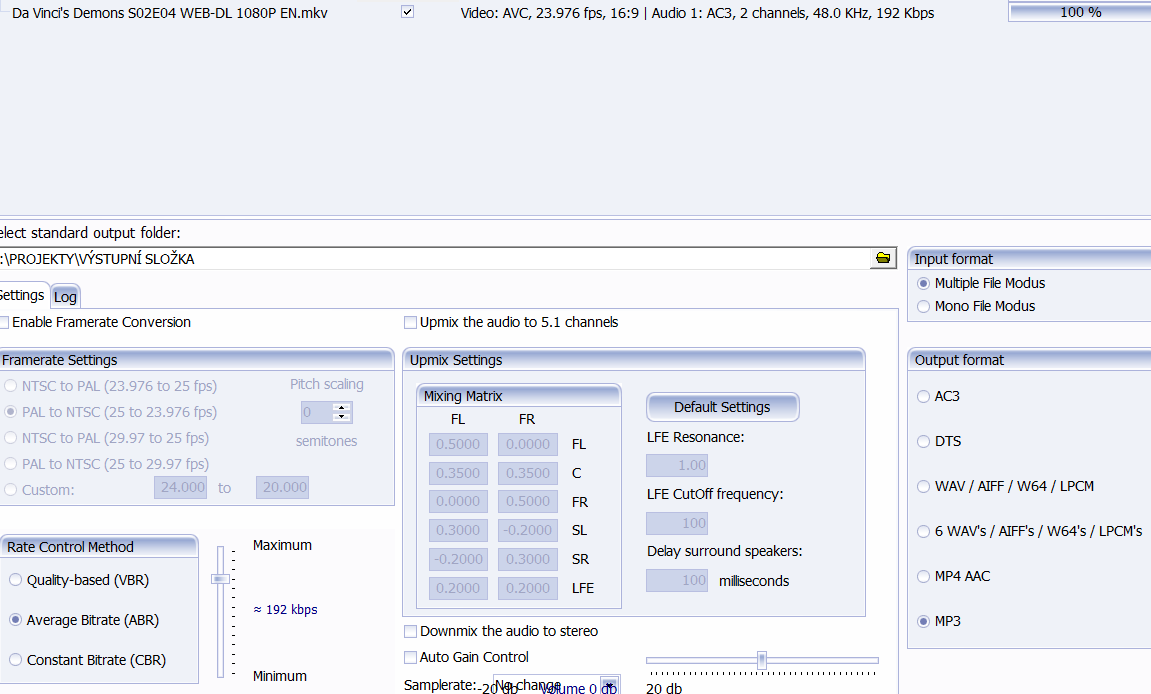Choose DTS as output format

point(923,441)
